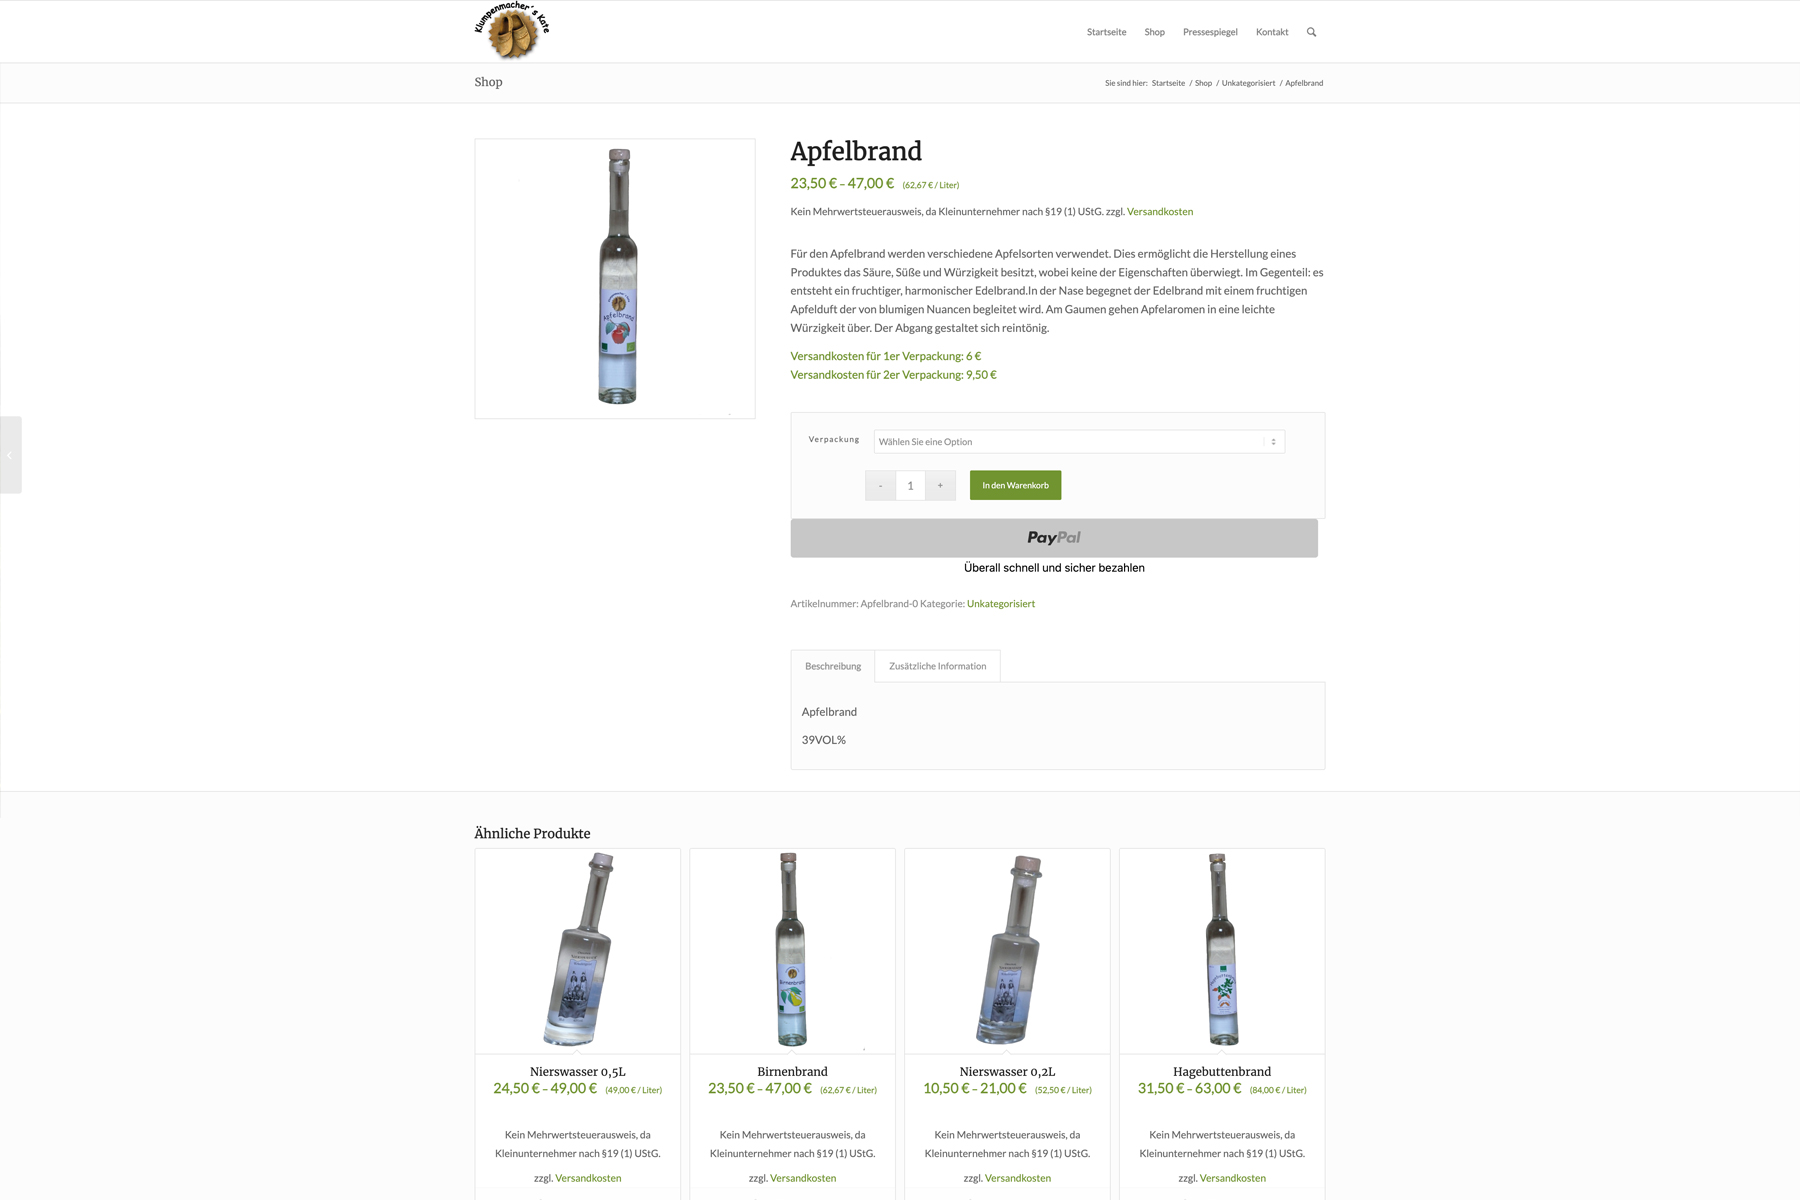Image resolution: width=1800 pixels, height=1200 pixels.
Task: Decrease quantity with the minus button
Action: pos(880,485)
